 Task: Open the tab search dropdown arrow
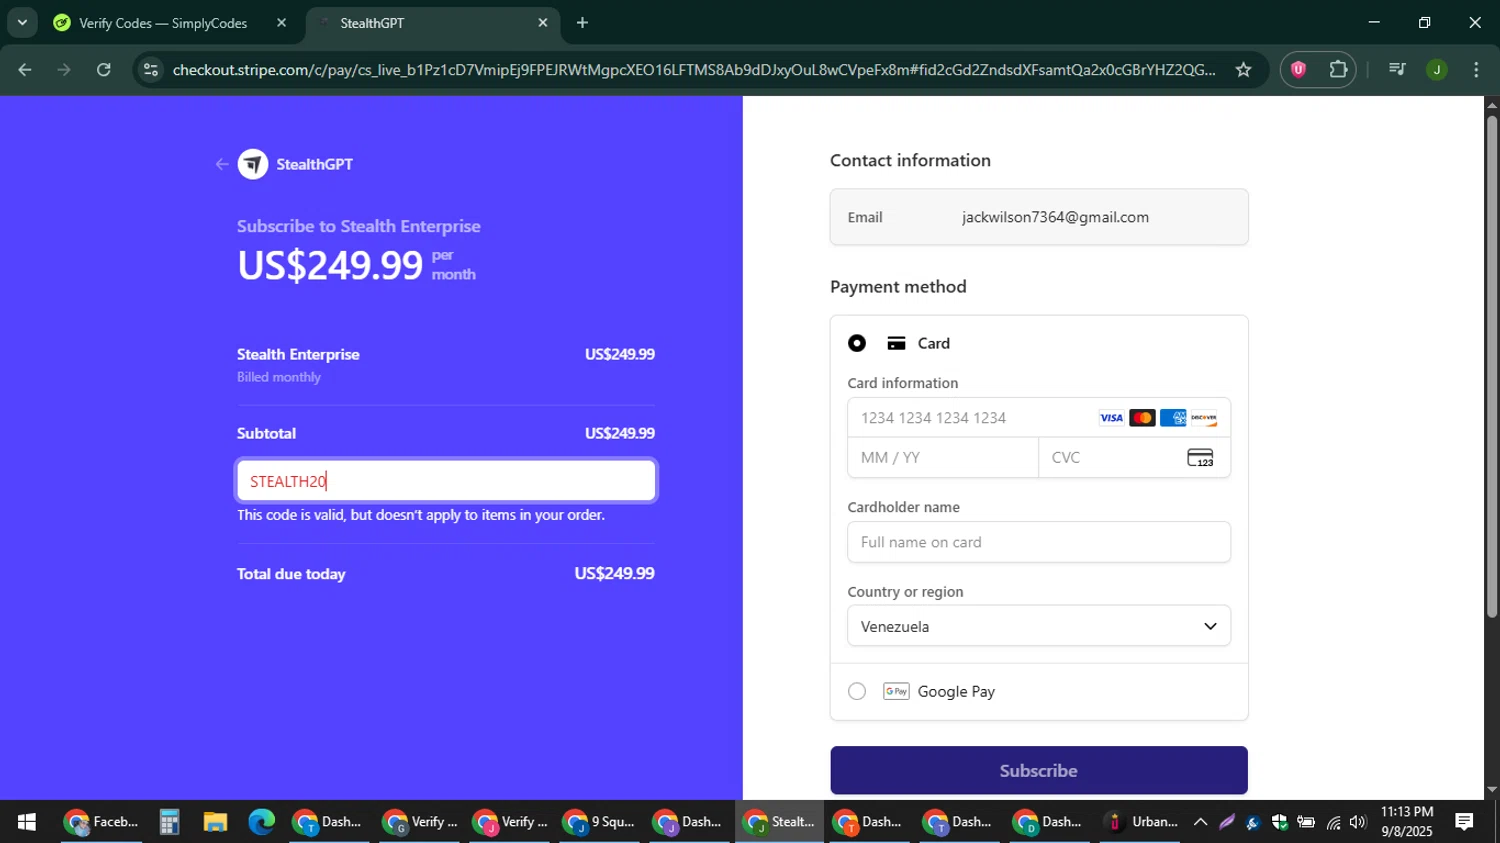[22, 22]
